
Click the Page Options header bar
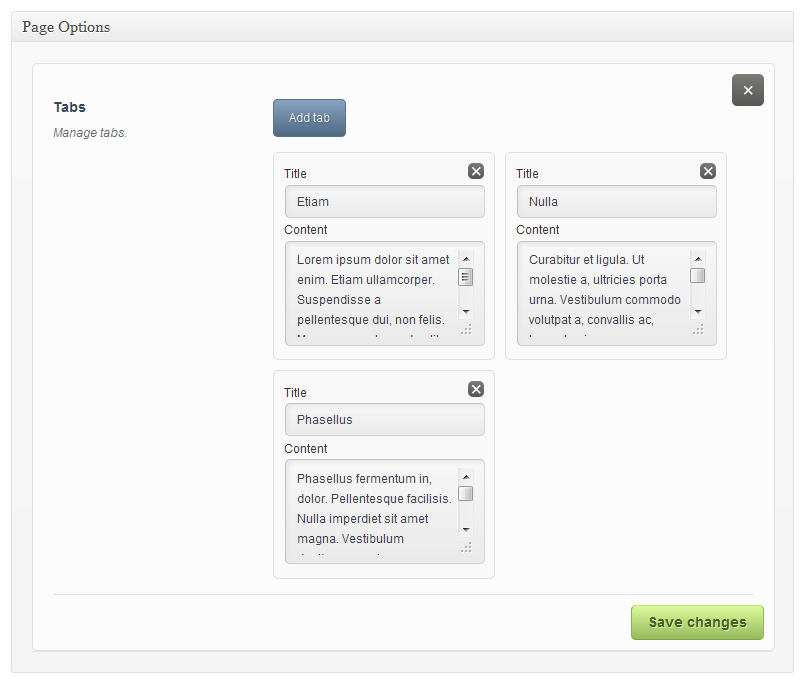pos(402,27)
